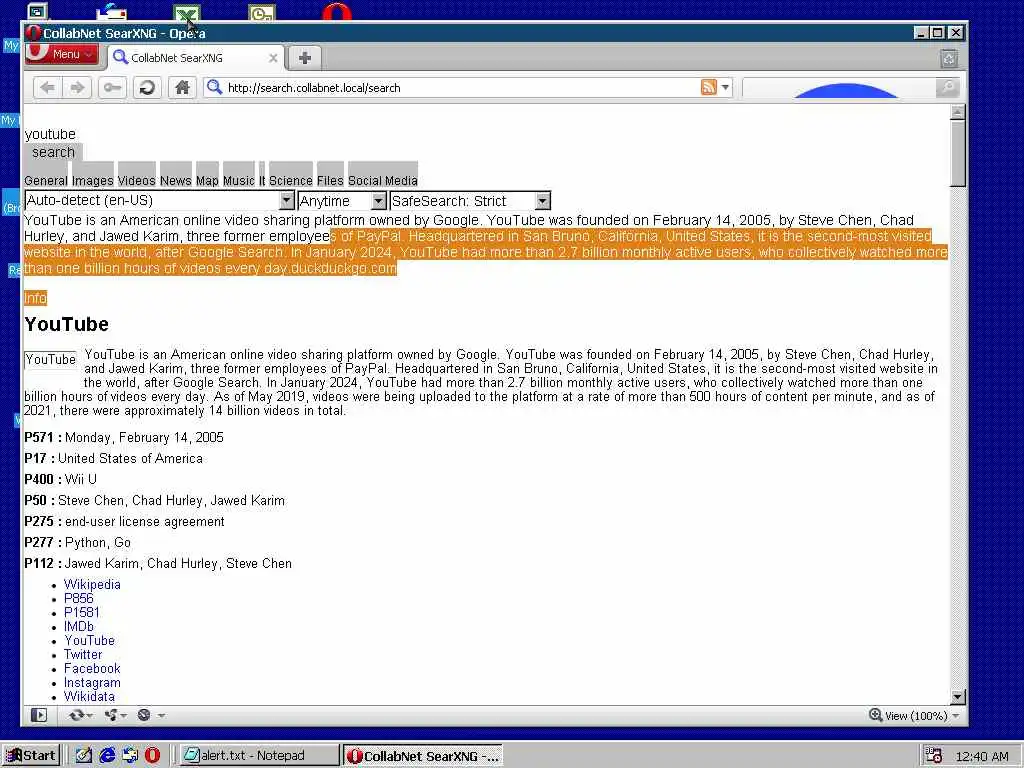Click the toolbar search input field
Screen dimensions: 1024x768
tap(839, 88)
